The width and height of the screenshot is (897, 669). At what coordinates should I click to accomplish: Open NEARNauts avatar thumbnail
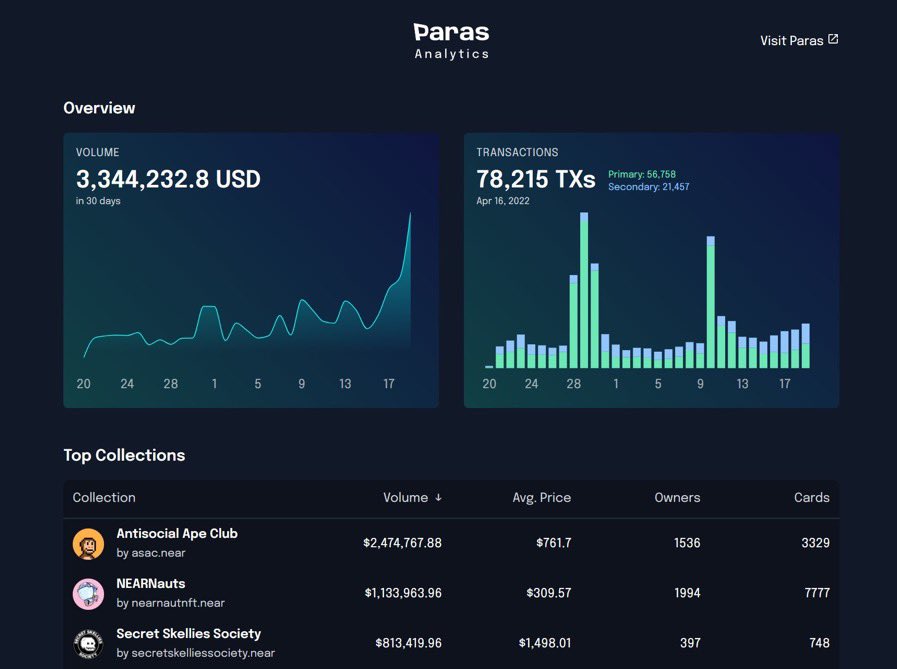pos(88,593)
